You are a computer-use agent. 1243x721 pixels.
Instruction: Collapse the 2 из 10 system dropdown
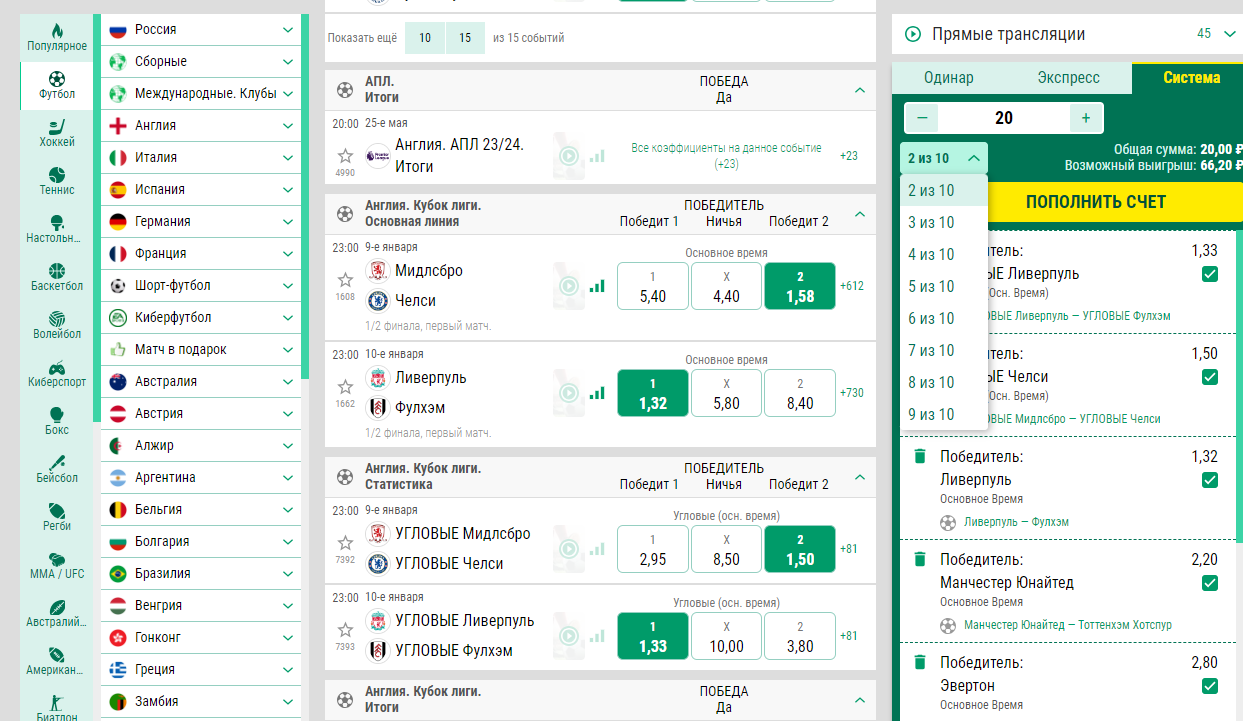pos(944,158)
